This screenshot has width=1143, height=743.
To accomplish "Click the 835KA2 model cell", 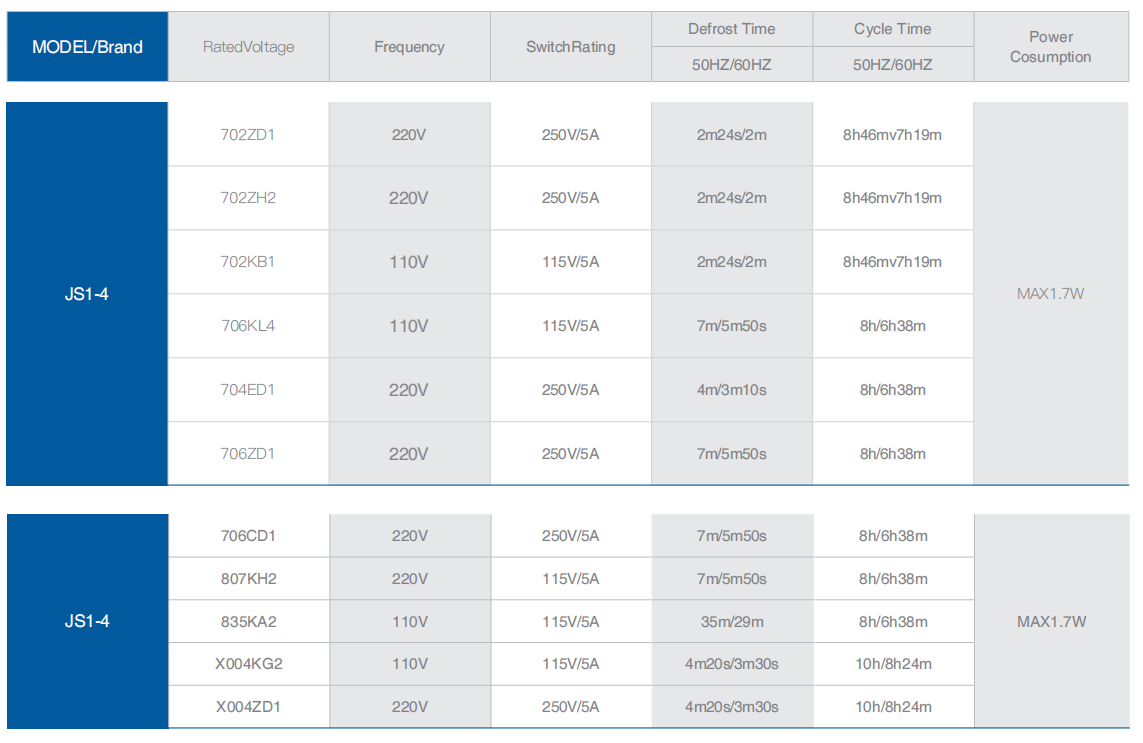I will (x=248, y=622).
